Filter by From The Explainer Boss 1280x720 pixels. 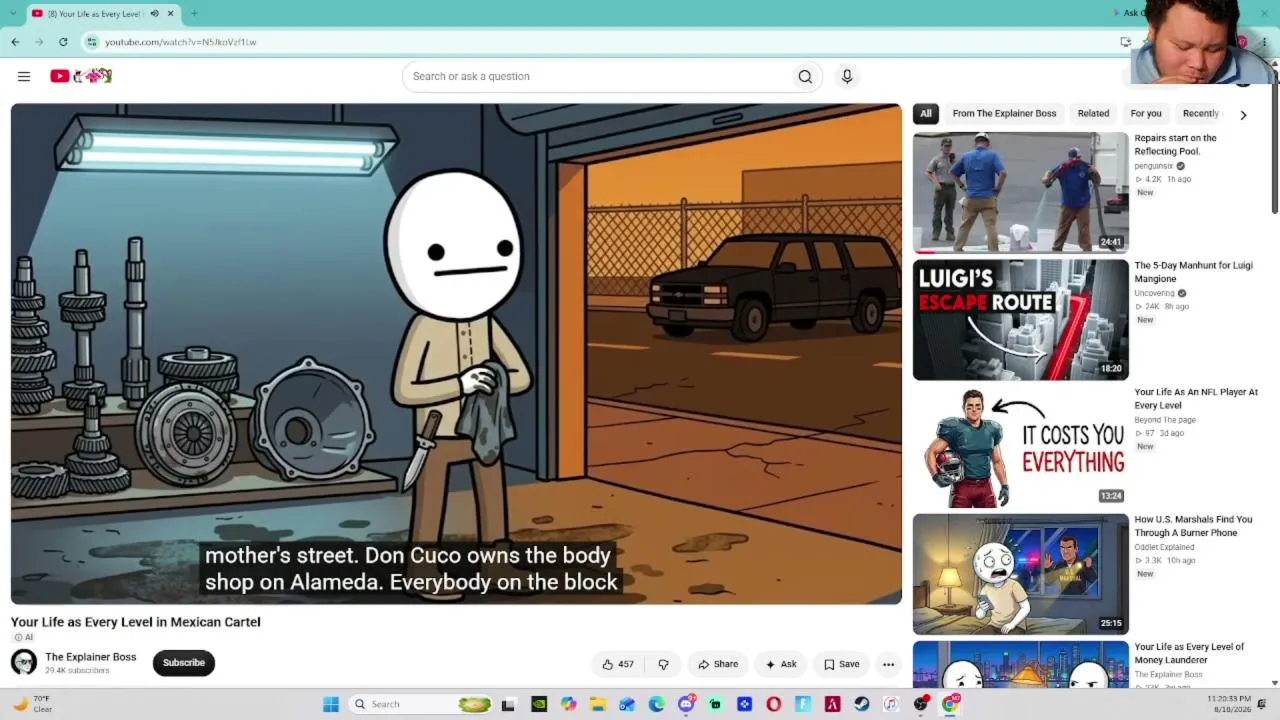point(1004,114)
